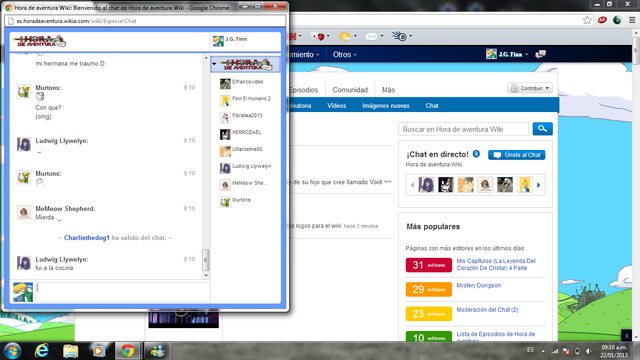Image resolution: width=640 pixels, height=360 pixels.
Task: Select MeMeow She... in chat user list
Action: pyautogui.click(x=244, y=184)
